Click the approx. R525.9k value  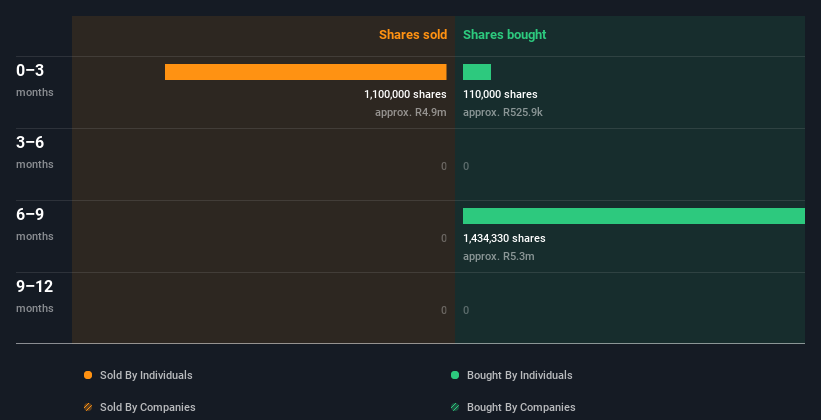[x=503, y=112]
